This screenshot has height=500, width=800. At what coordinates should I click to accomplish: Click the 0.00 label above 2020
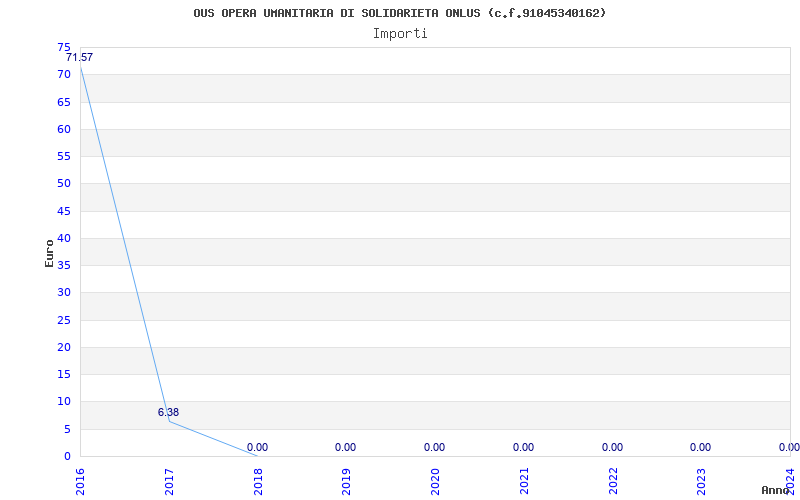click(x=434, y=447)
